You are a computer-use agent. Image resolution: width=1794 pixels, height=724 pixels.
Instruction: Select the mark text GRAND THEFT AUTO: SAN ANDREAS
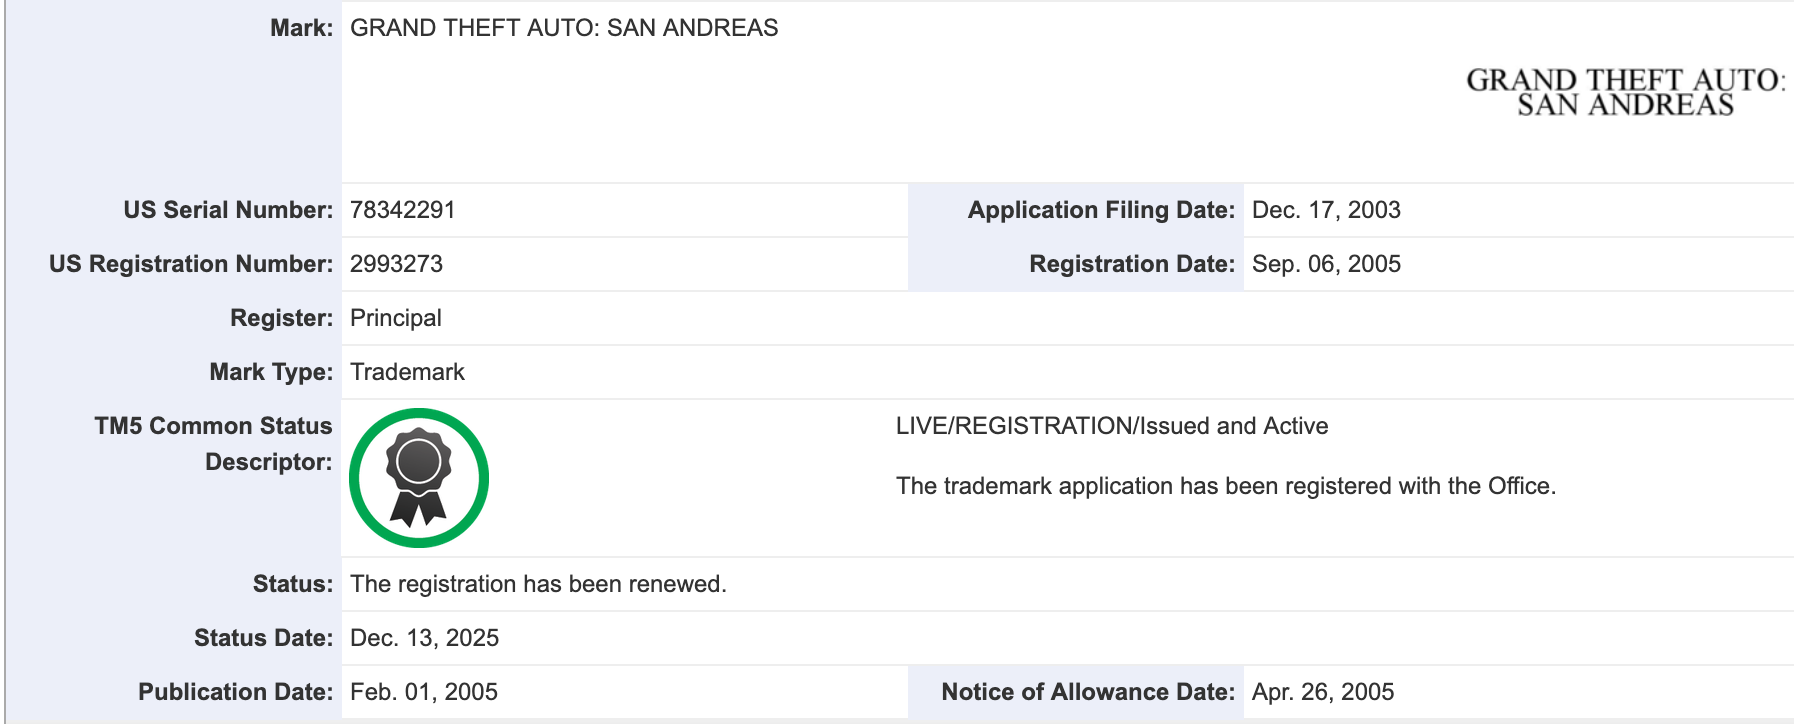click(564, 28)
